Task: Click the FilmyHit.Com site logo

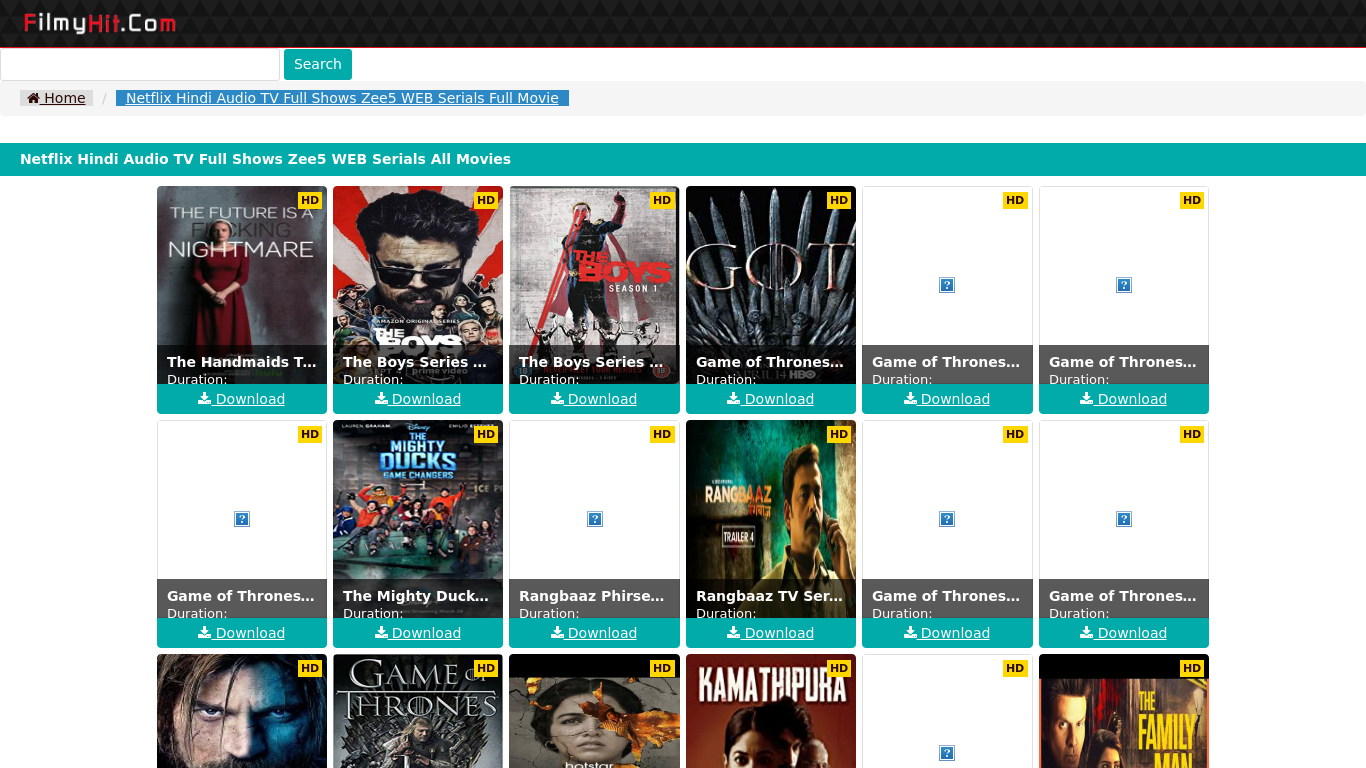Action: click(x=100, y=23)
